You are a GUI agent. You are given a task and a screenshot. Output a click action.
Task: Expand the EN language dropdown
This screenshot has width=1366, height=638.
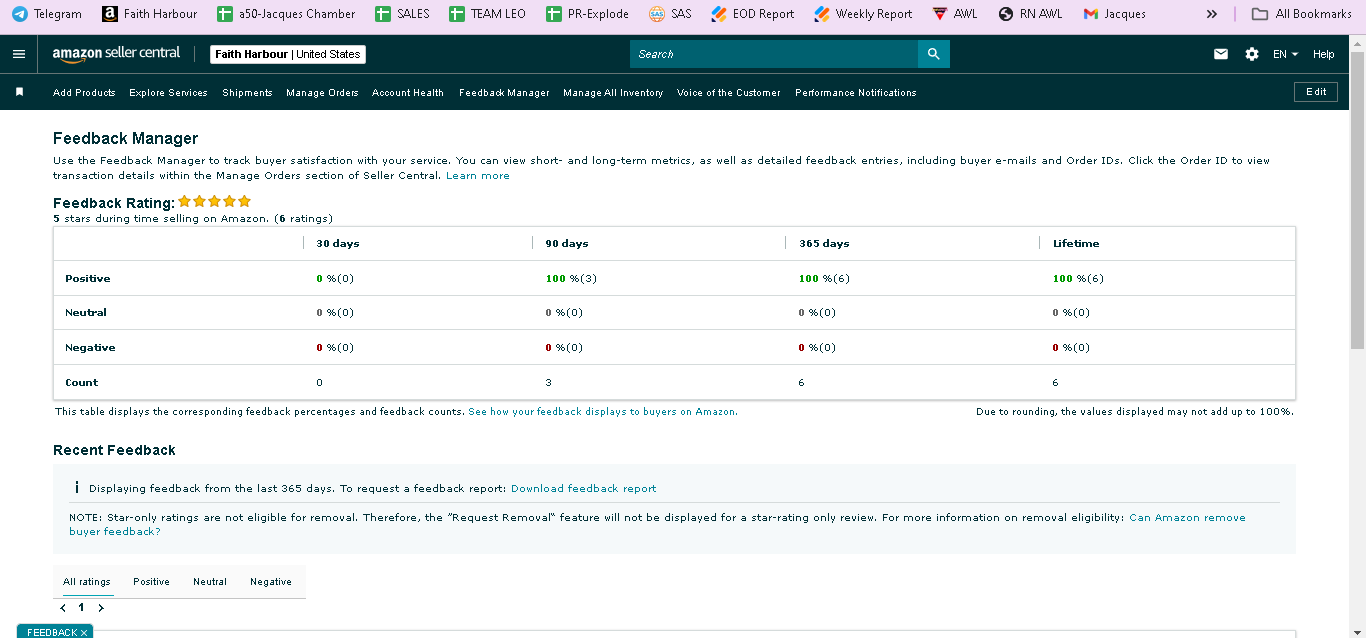click(x=1285, y=54)
